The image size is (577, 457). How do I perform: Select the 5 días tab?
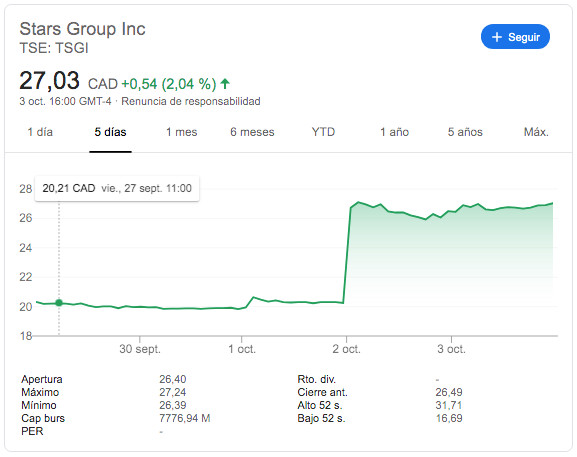110,132
